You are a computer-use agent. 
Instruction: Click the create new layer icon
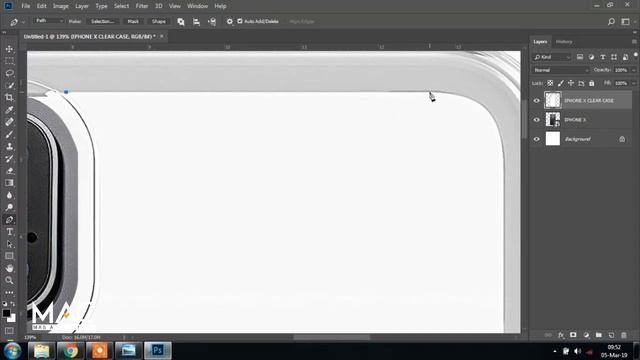(x=611, y=335)
